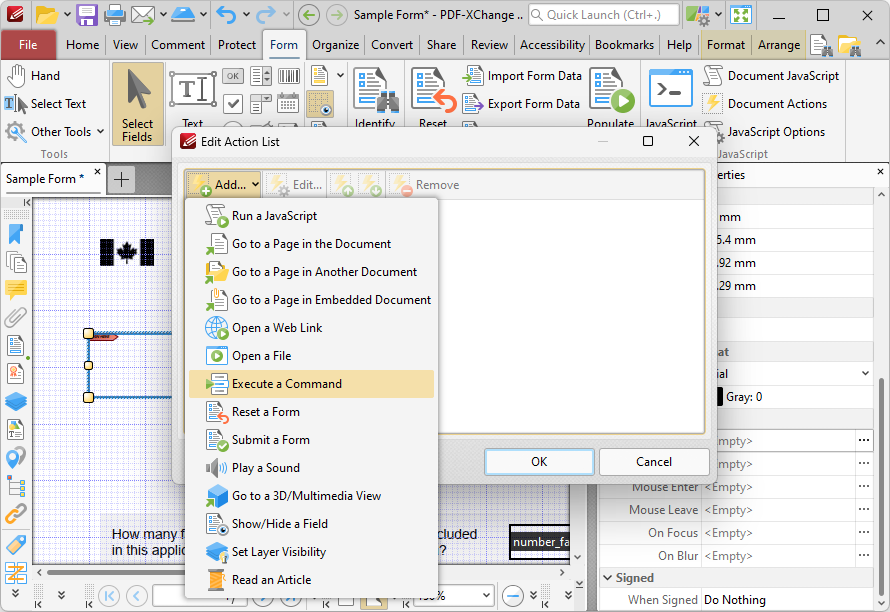
Task: Select the Hand tool
Action: [33, 76]
